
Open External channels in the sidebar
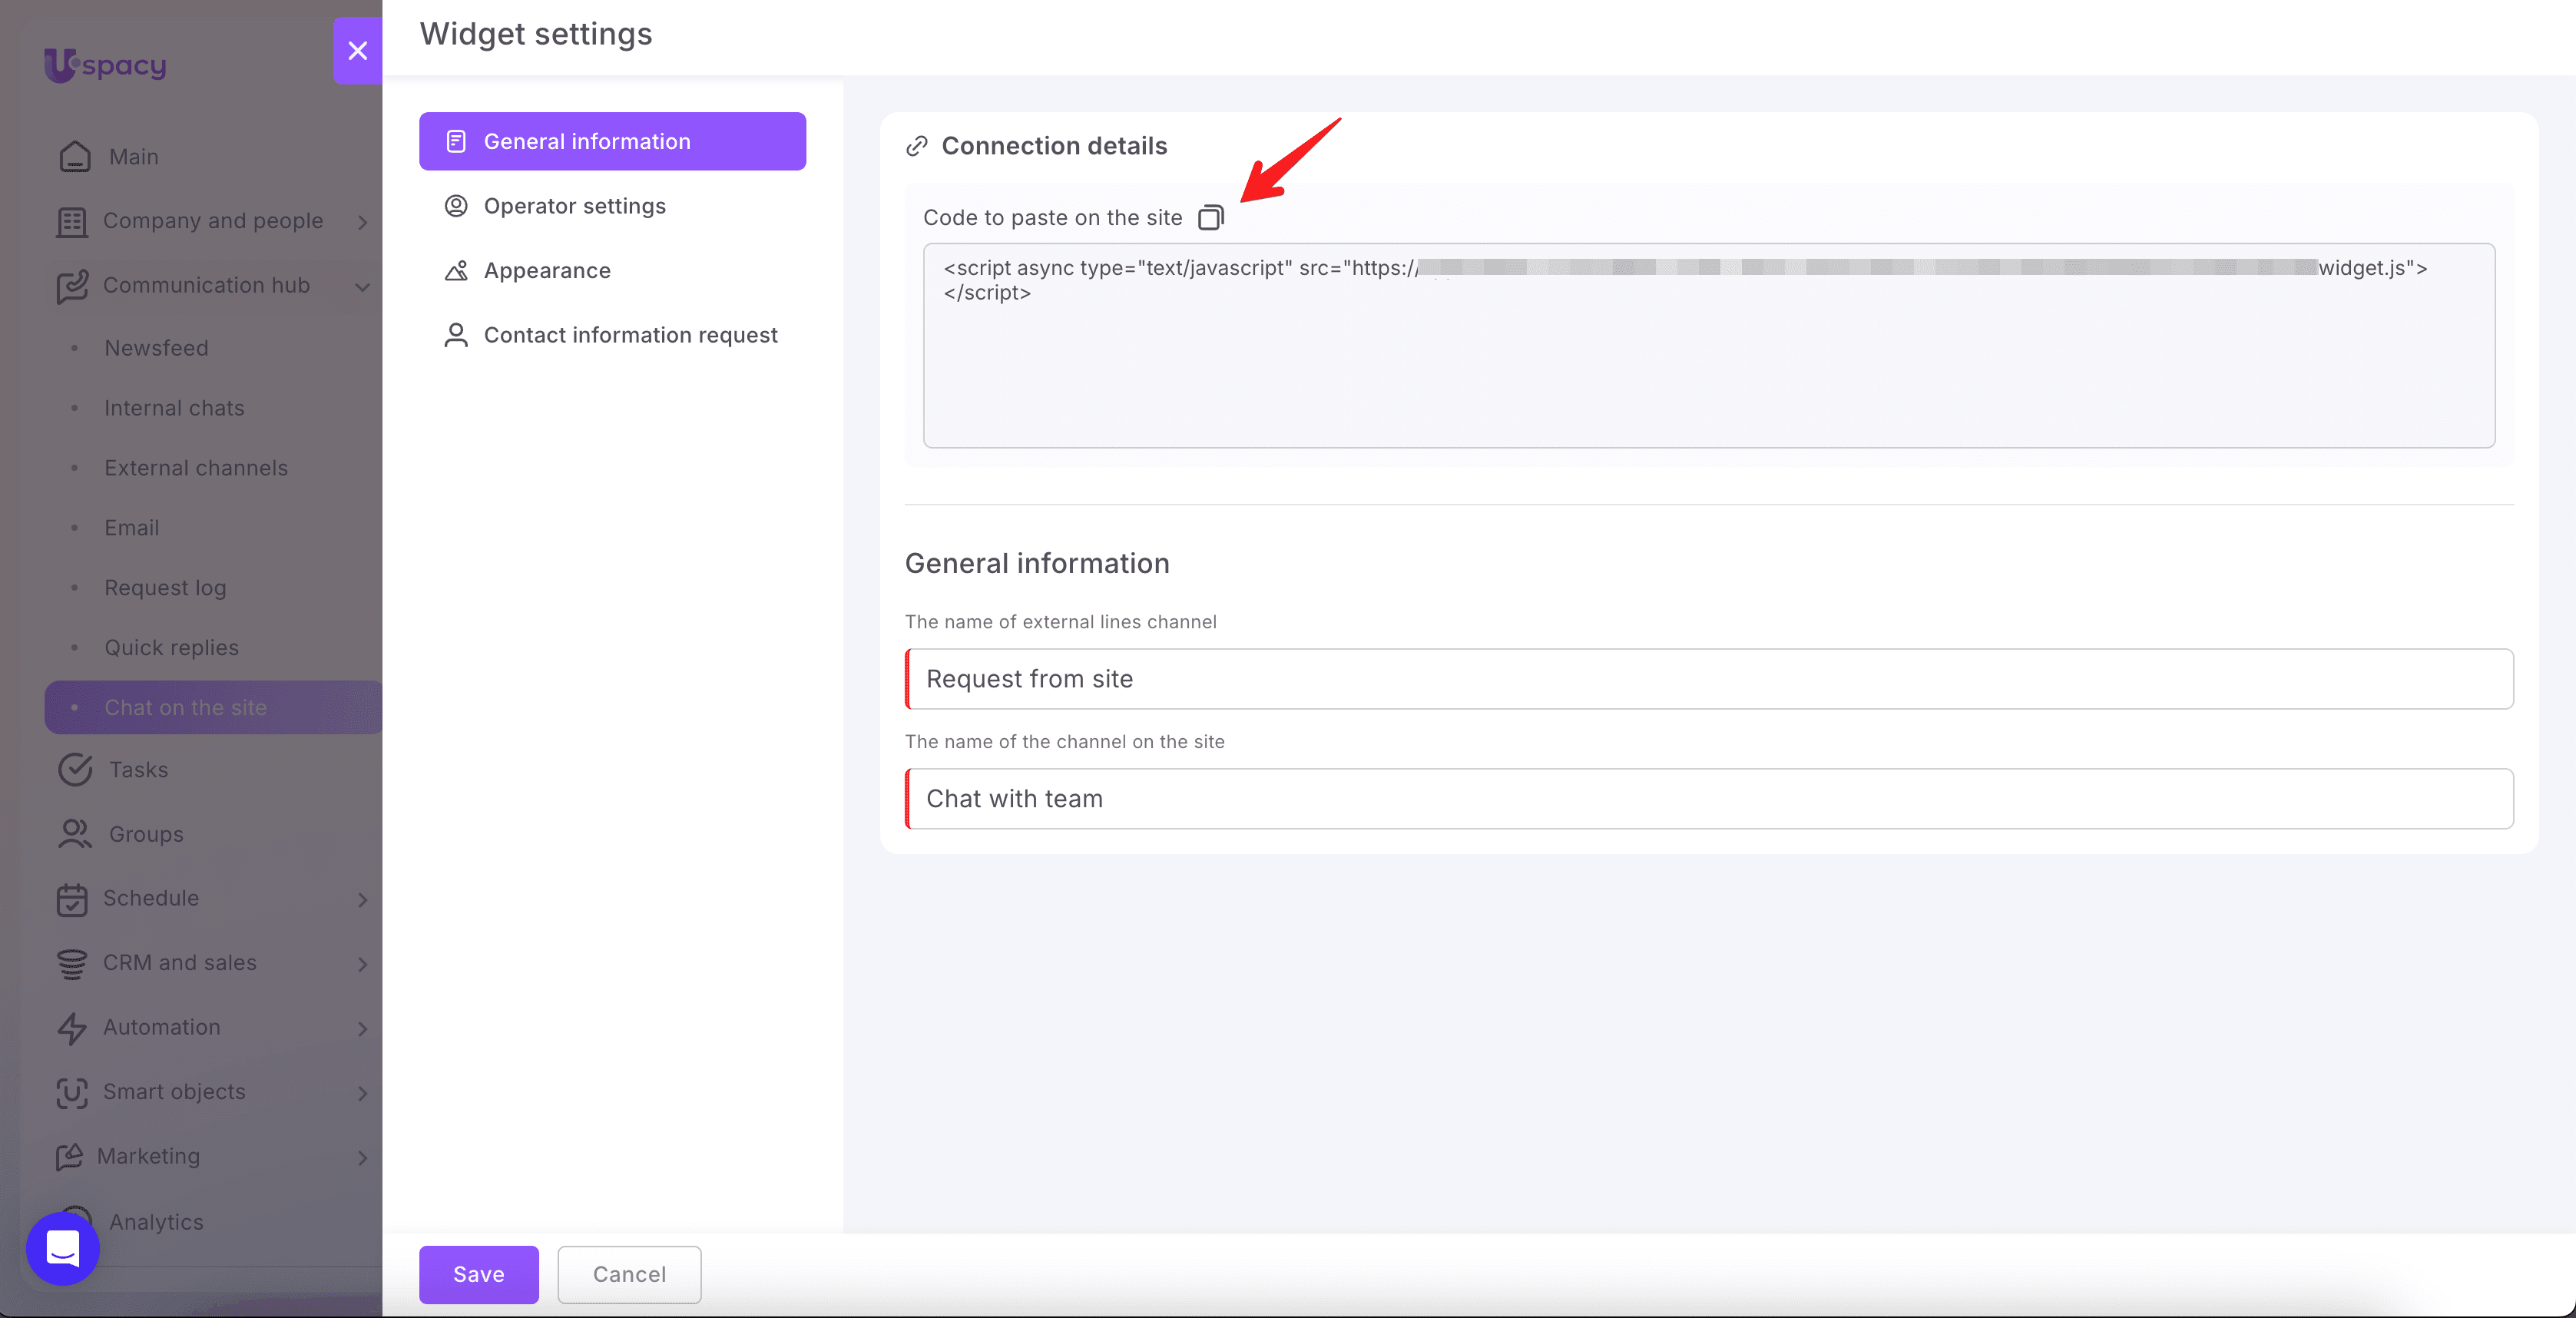click(x=196, y=468)
